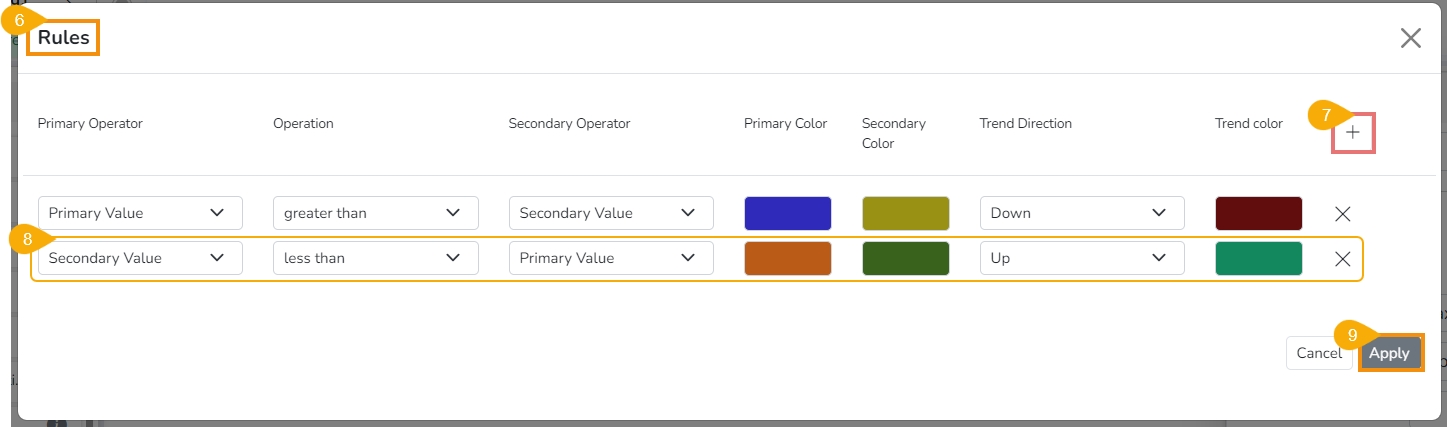1447x427 pixels.
Task: Expand the 'Down' Trend Direction dropdown
Action: (x=1082, y=213)
